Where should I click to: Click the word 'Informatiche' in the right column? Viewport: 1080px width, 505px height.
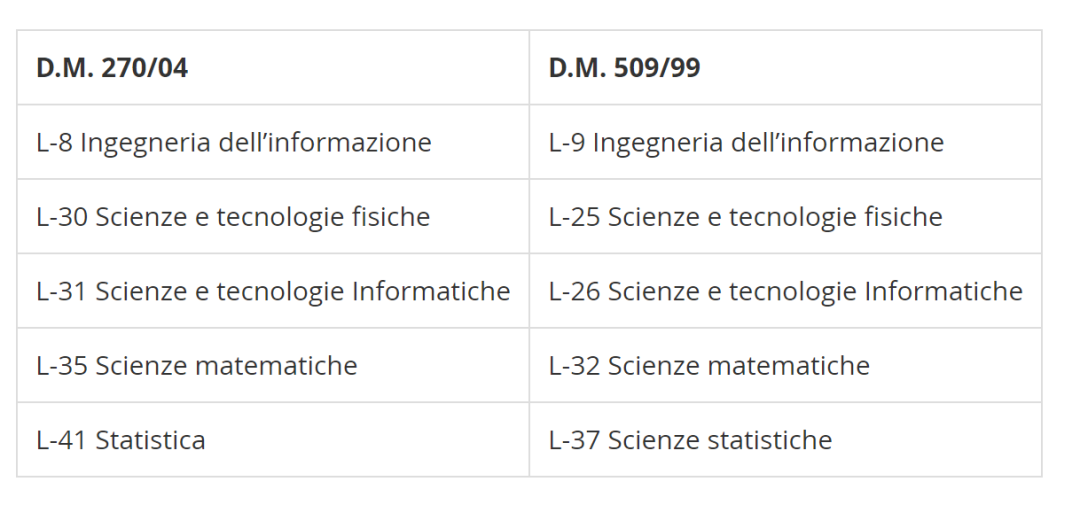(x=943, y=291)
